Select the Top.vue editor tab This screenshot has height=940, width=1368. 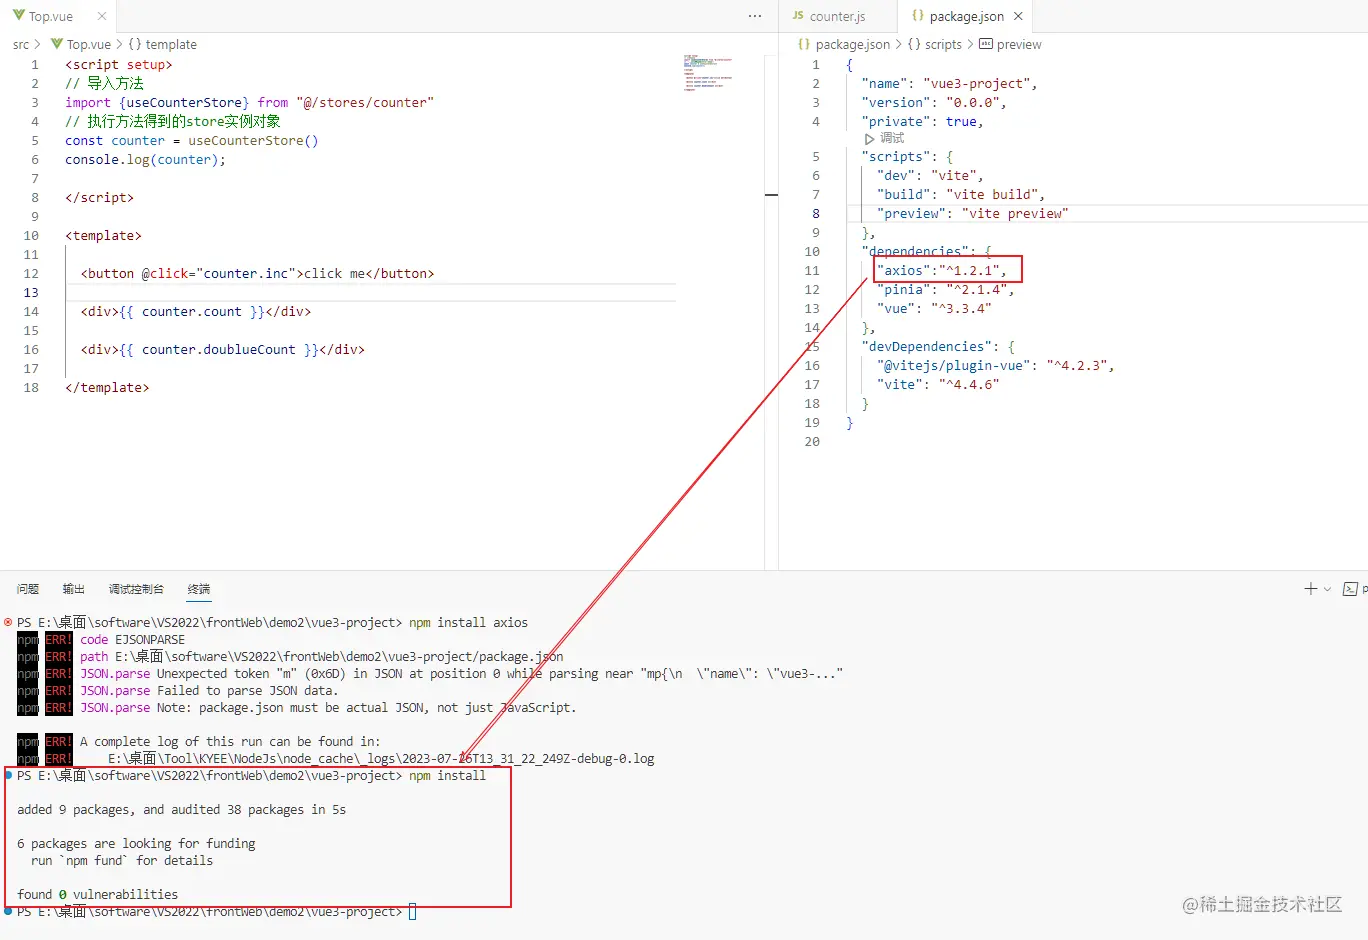pos(50,16)
